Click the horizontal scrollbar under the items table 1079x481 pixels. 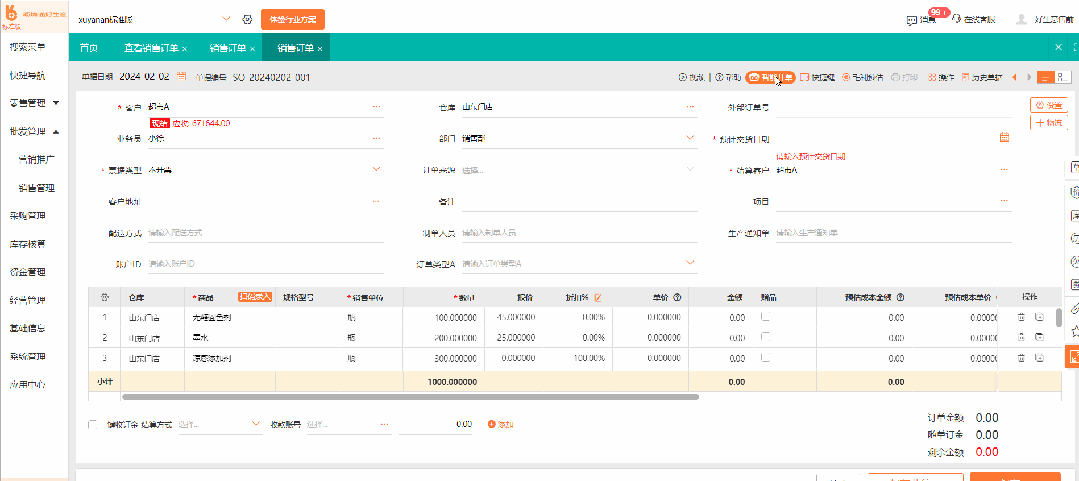(x=411, y=397)
